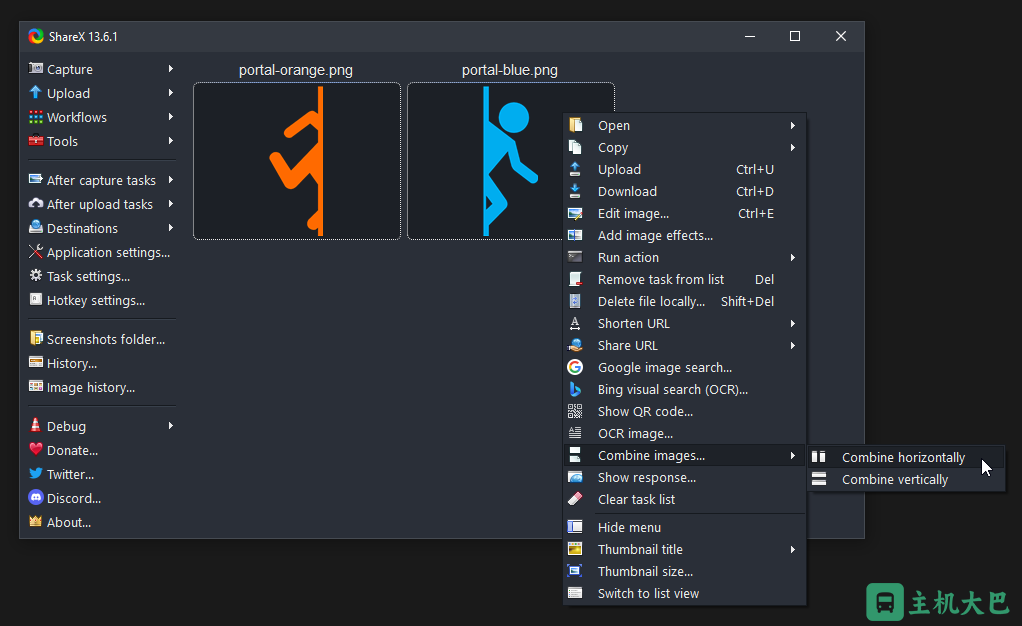Image resolution: width=1022 pixels, height=626 pixels.
Task: Expand the Workflows submenu arrow
Action: (171, 117)
